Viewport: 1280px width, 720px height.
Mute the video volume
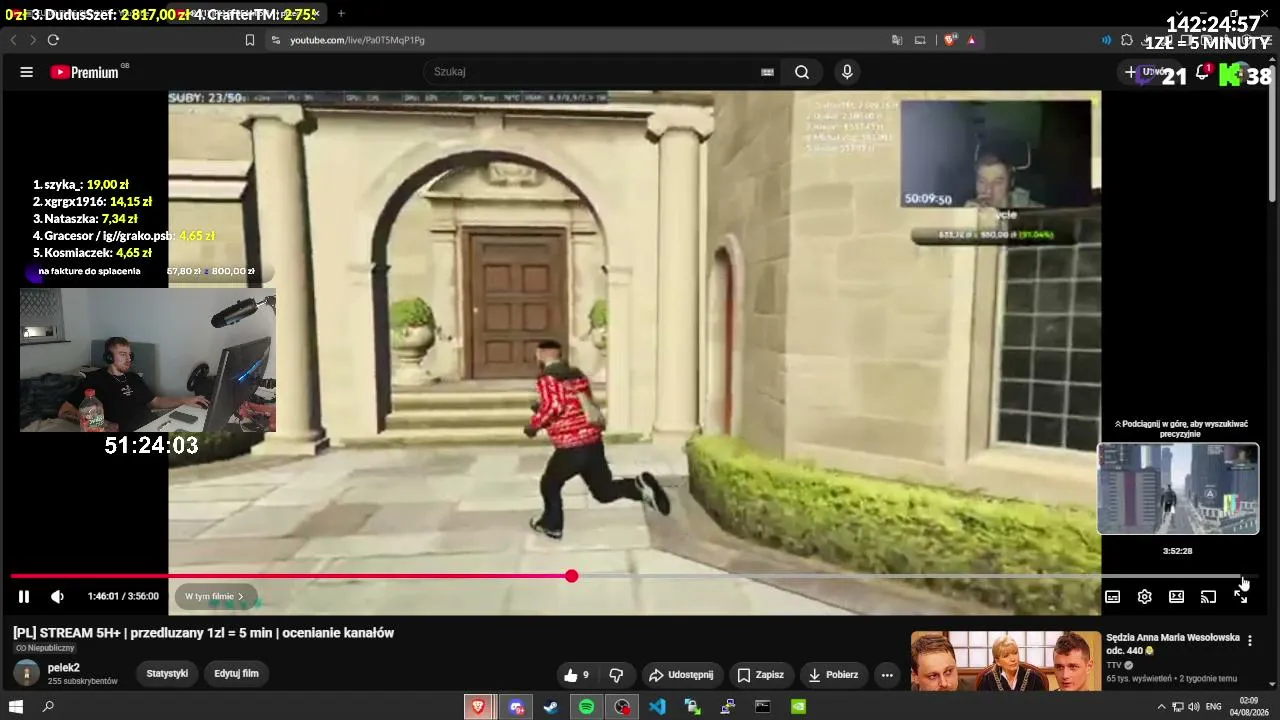tap(57, 596)
